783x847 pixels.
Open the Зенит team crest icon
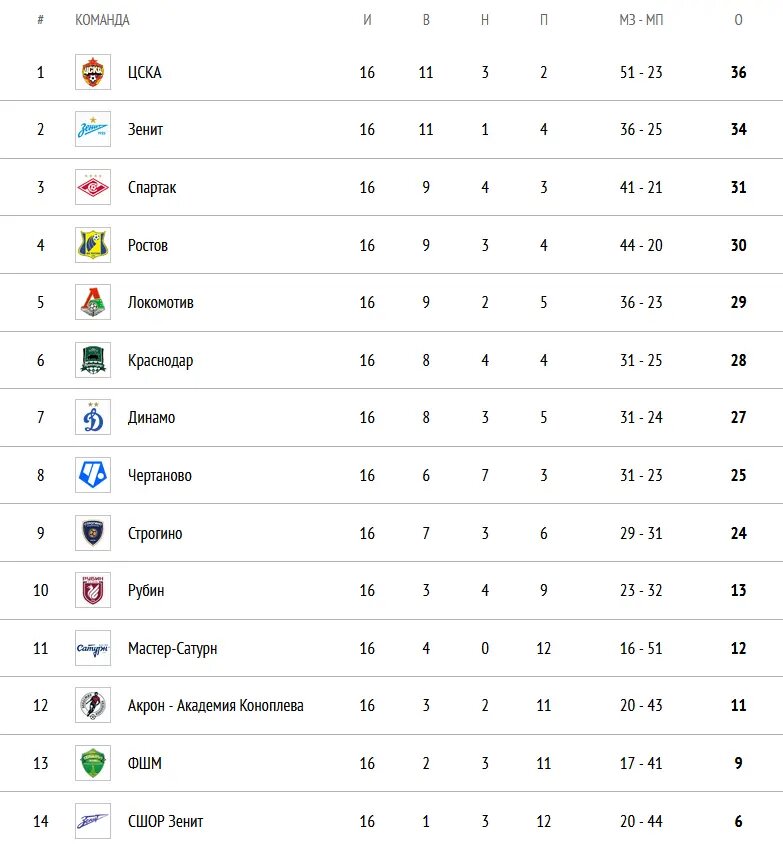coord(93,129)
